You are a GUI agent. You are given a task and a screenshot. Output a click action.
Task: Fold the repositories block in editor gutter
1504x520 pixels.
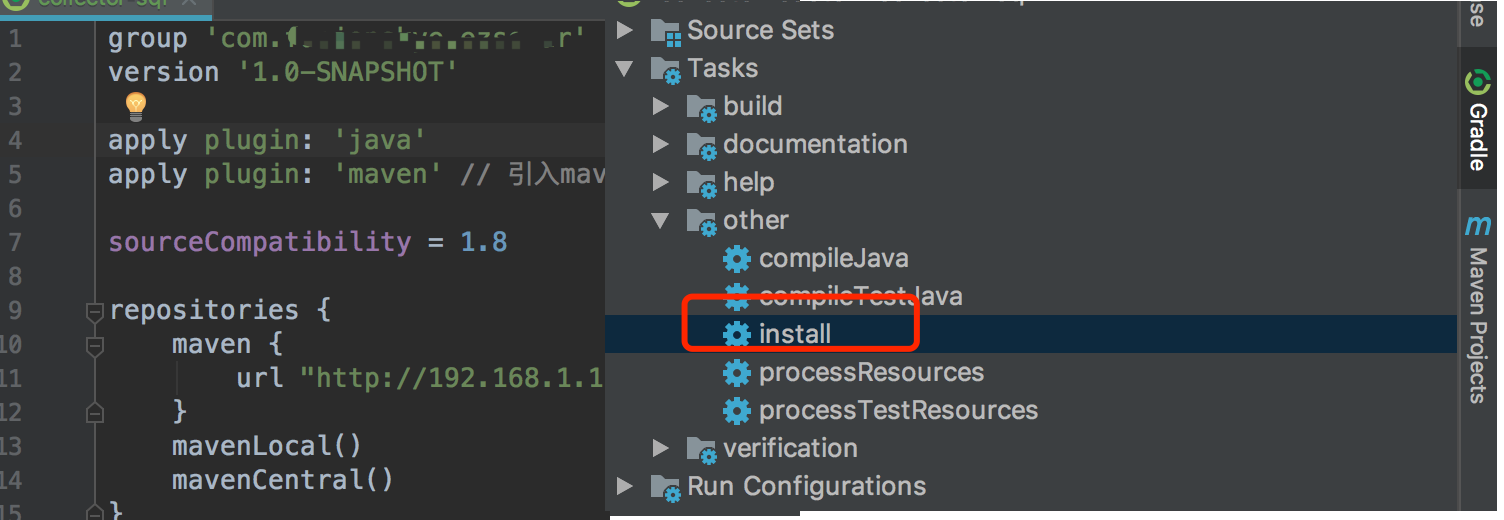[x=95, y=312]
